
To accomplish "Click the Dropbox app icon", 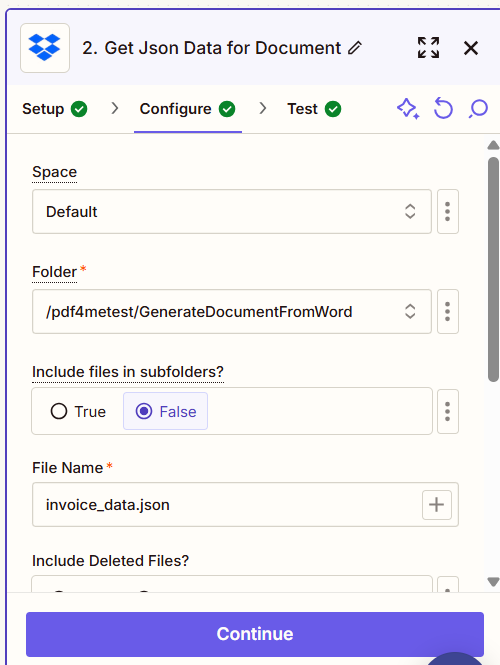I will click(45, 48).
